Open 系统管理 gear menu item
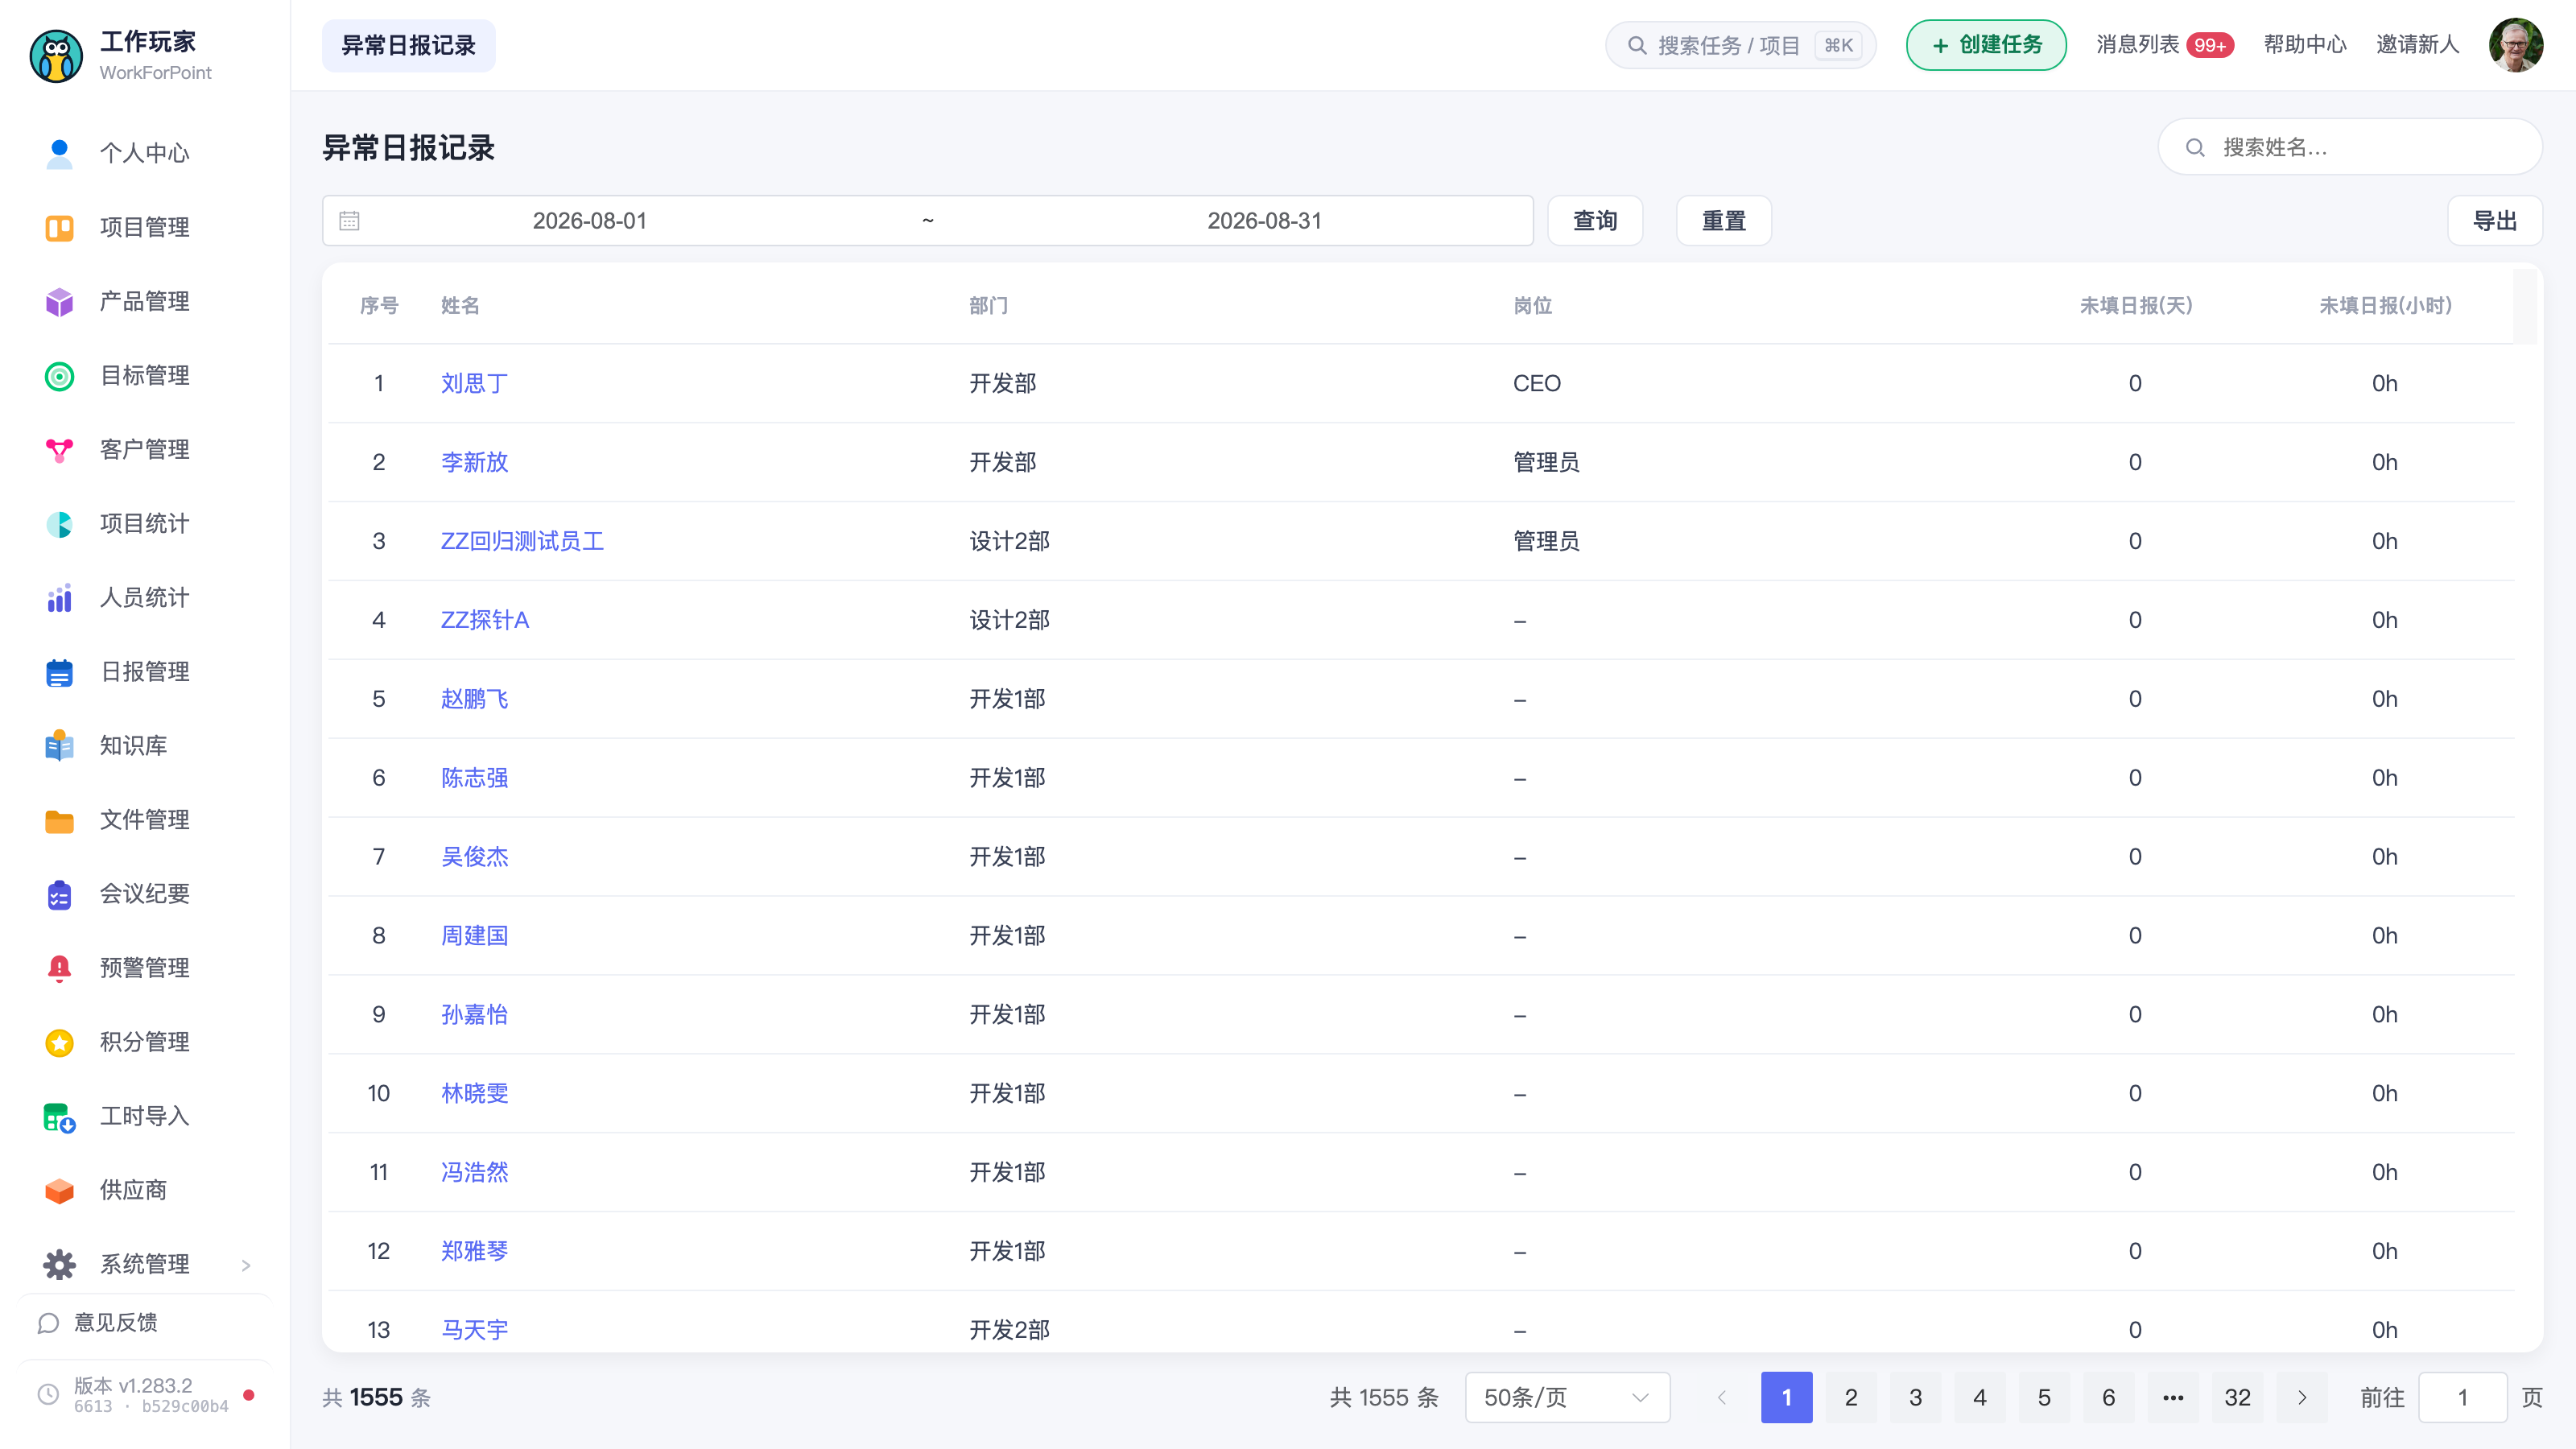The height and width of the screenshot is (1449, 2576). click(x=144, y=1264)
